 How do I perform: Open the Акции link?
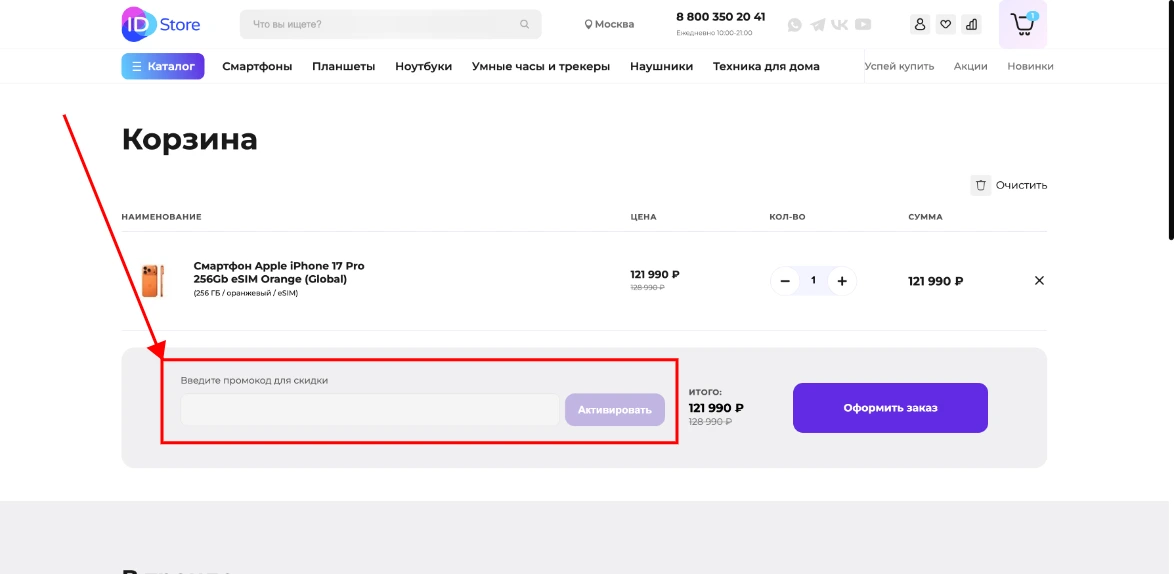pyautogui.click(x=970, y=66)
